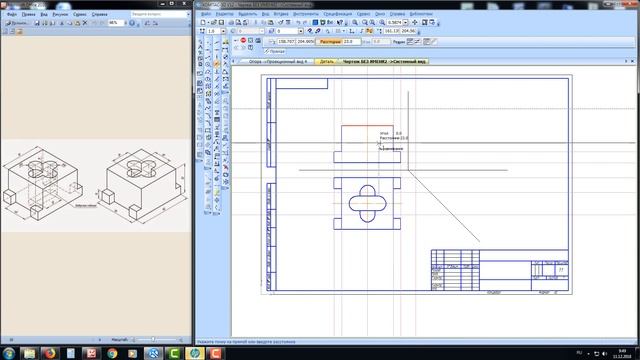Click the Расстояние button on property bar
This screenshot has height=360, width=640.
point(330,41)
